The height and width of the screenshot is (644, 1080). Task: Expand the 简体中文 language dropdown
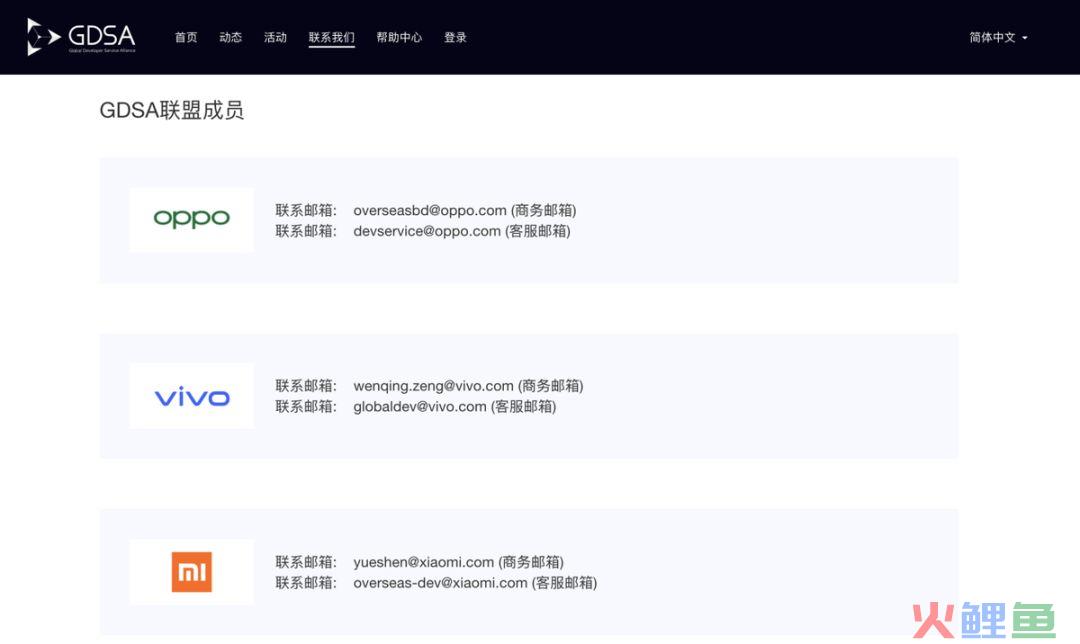point(998,37)
